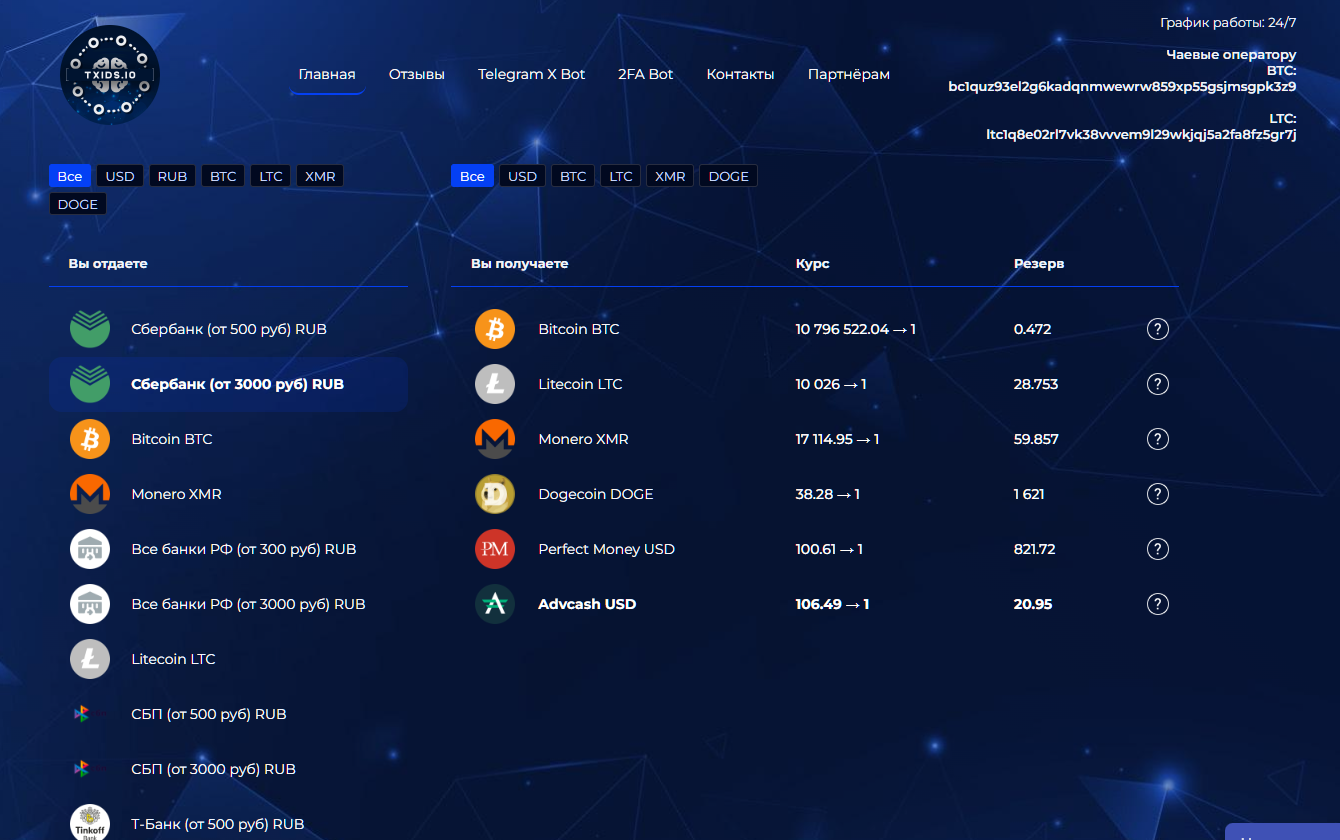
Task: Open help question mark for Advcash row
Action: 1158,604
